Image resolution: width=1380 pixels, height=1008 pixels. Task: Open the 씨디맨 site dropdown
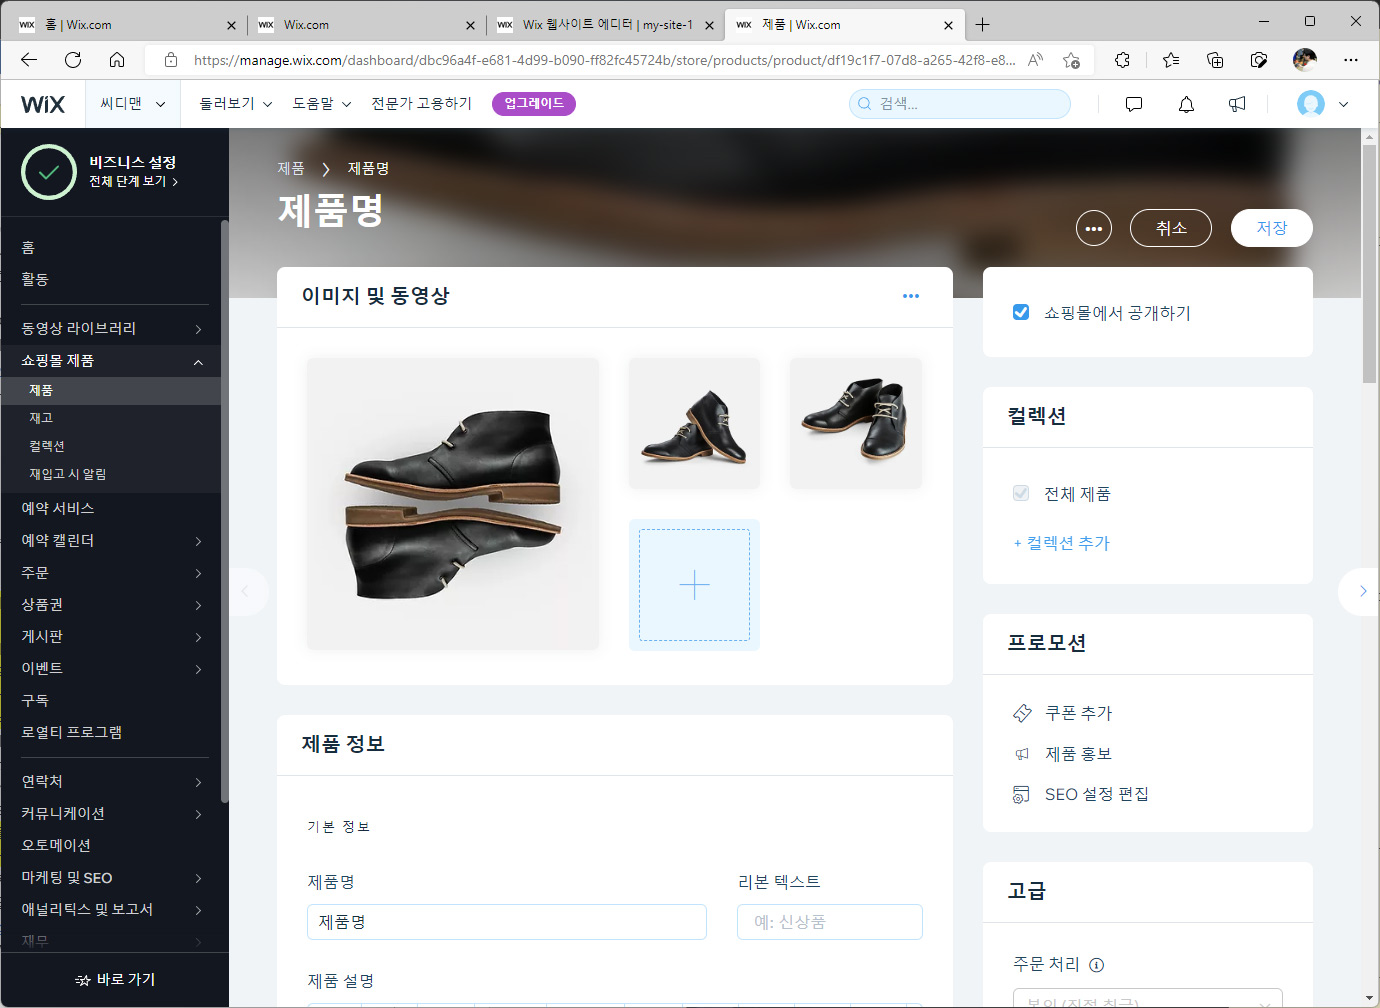[x=133, y=104]
